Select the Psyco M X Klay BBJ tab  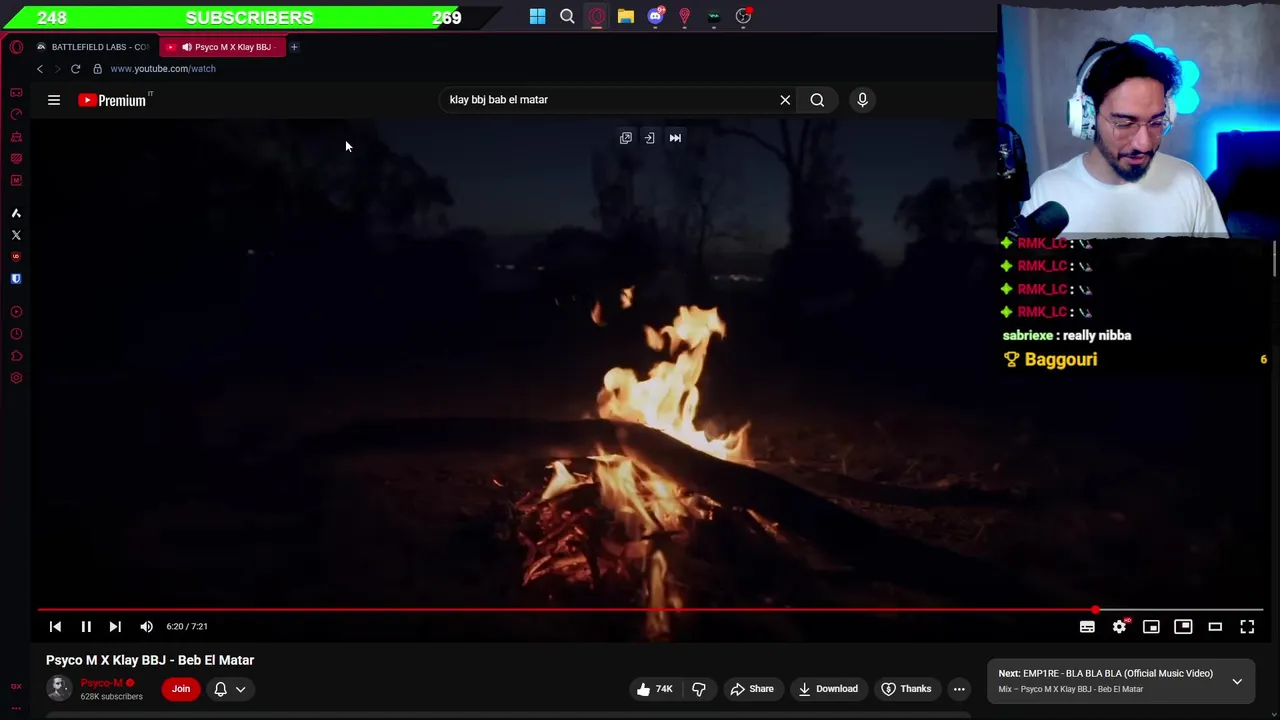click(224, 47)
